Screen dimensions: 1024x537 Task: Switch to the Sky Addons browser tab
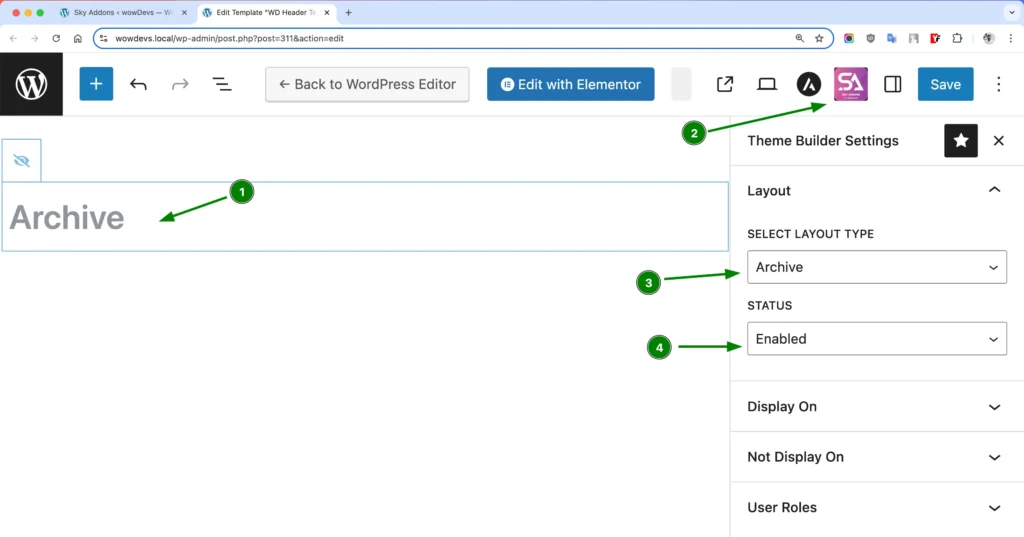point(123,12)
